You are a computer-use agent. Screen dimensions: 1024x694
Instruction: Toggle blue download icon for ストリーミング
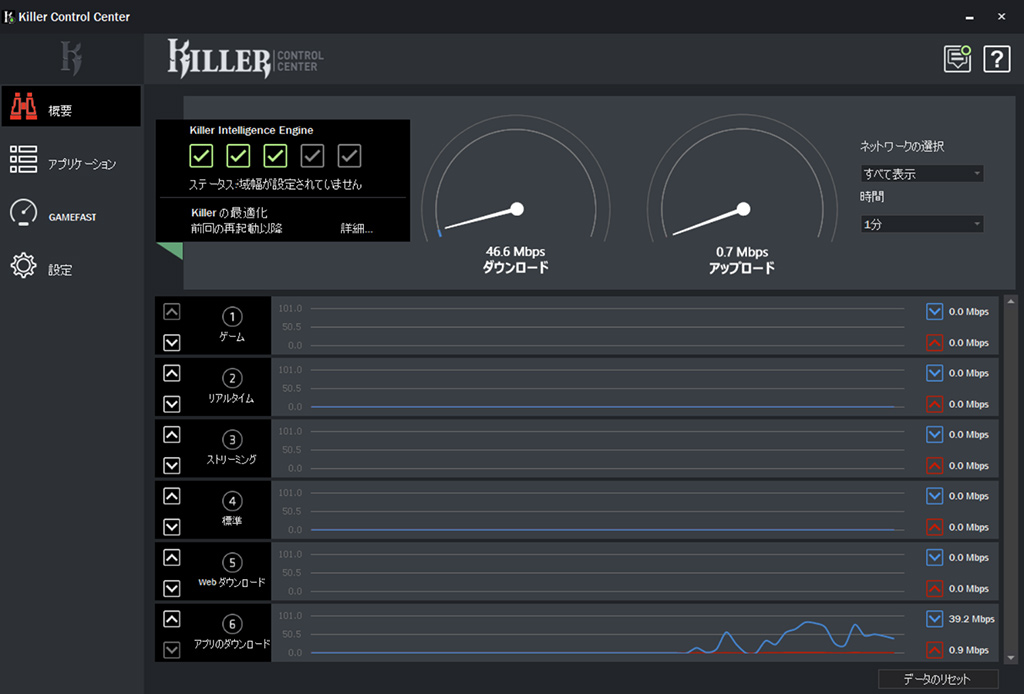935,434
